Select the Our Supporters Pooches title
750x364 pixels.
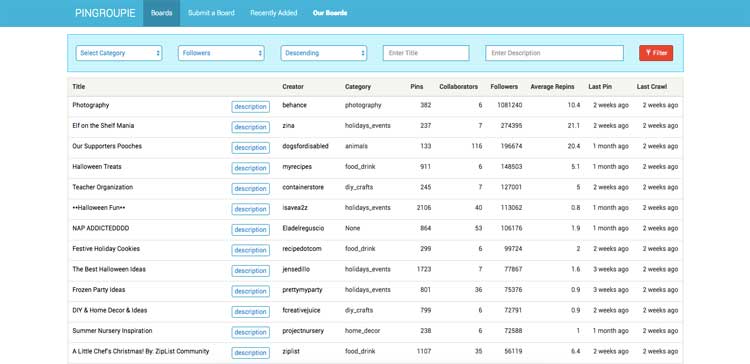point(107,146)
